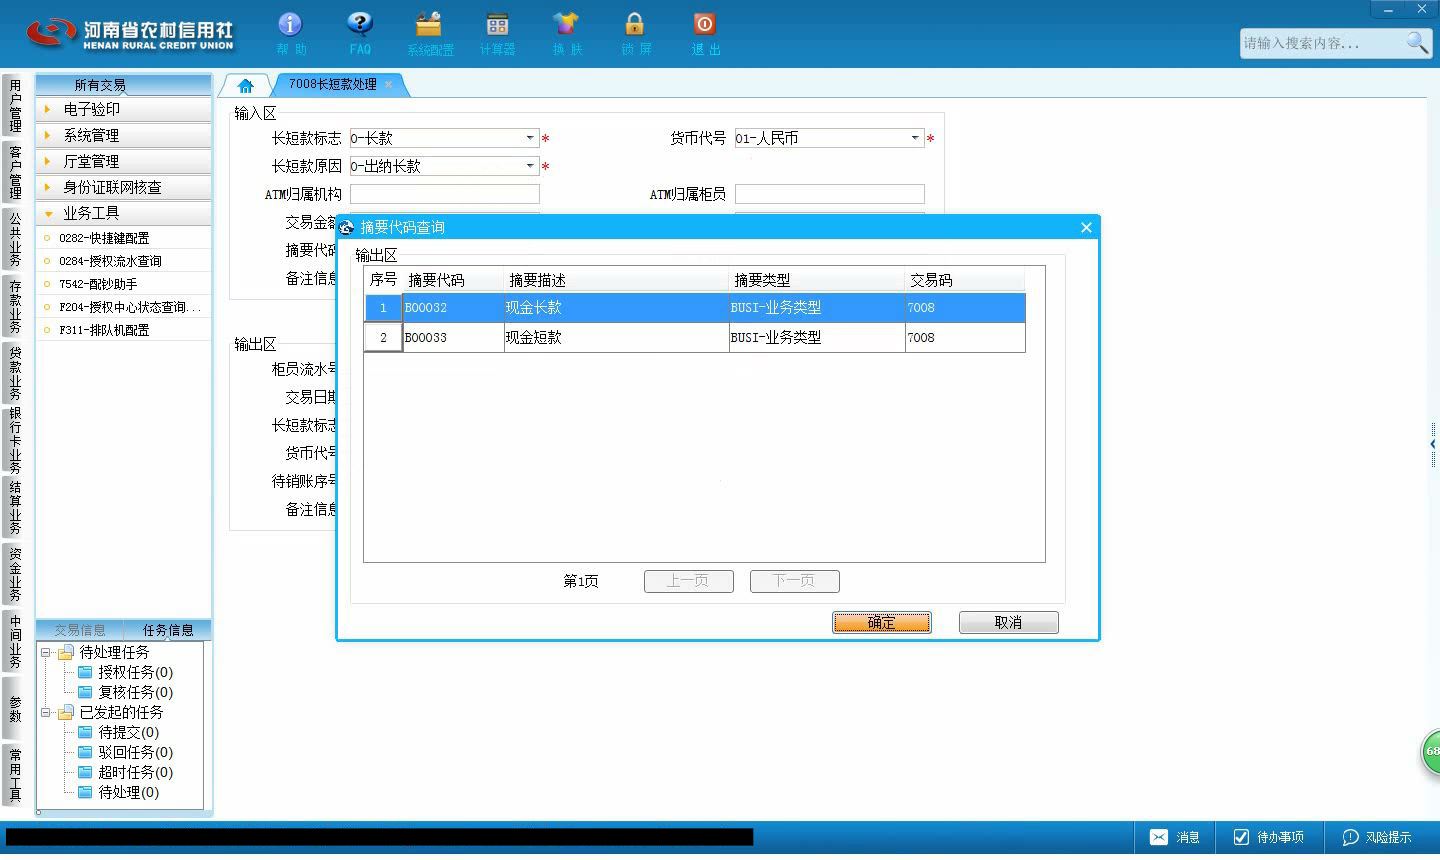Click the 所有交易 panel header
This screenshot has width=1440, height=860.
click(x=124, y=85)
